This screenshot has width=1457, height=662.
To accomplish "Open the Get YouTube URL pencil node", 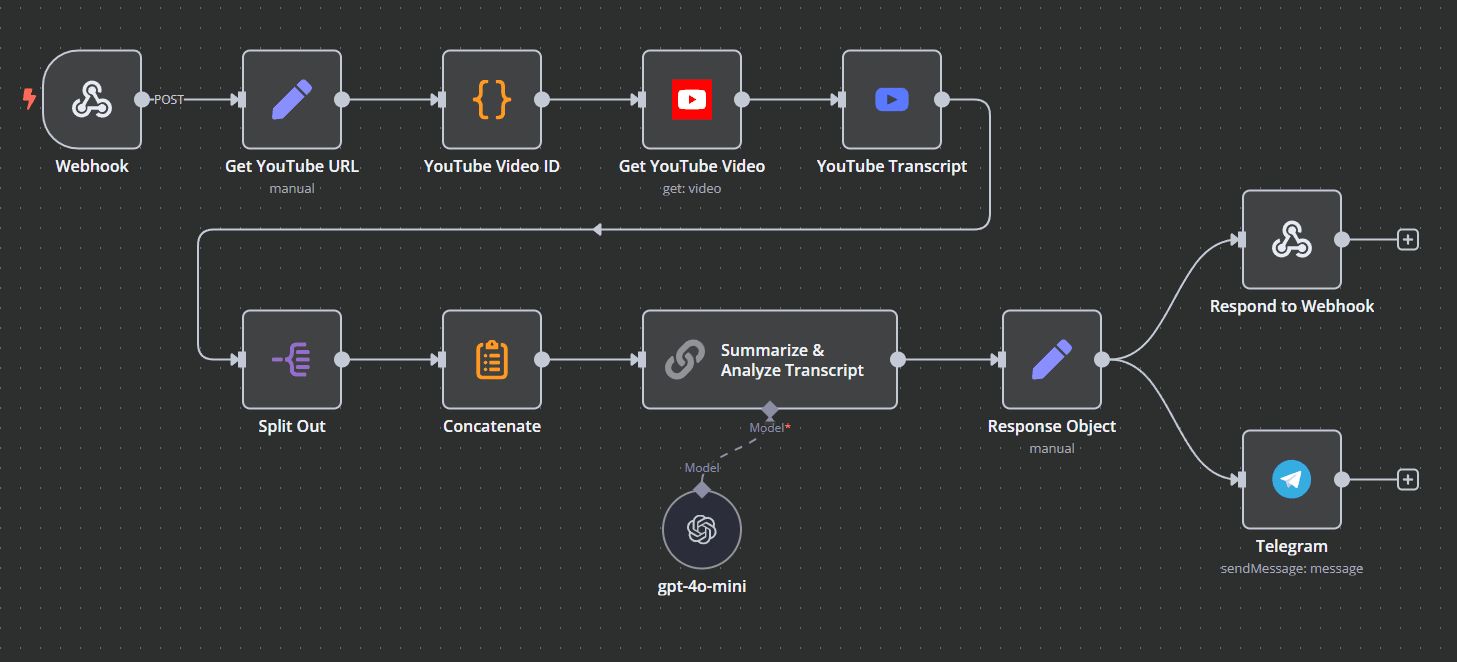I will (x=292, y=100).
